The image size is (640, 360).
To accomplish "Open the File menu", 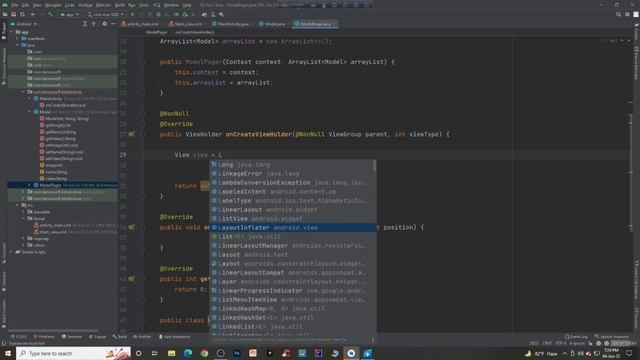I will tap(15, 5).
